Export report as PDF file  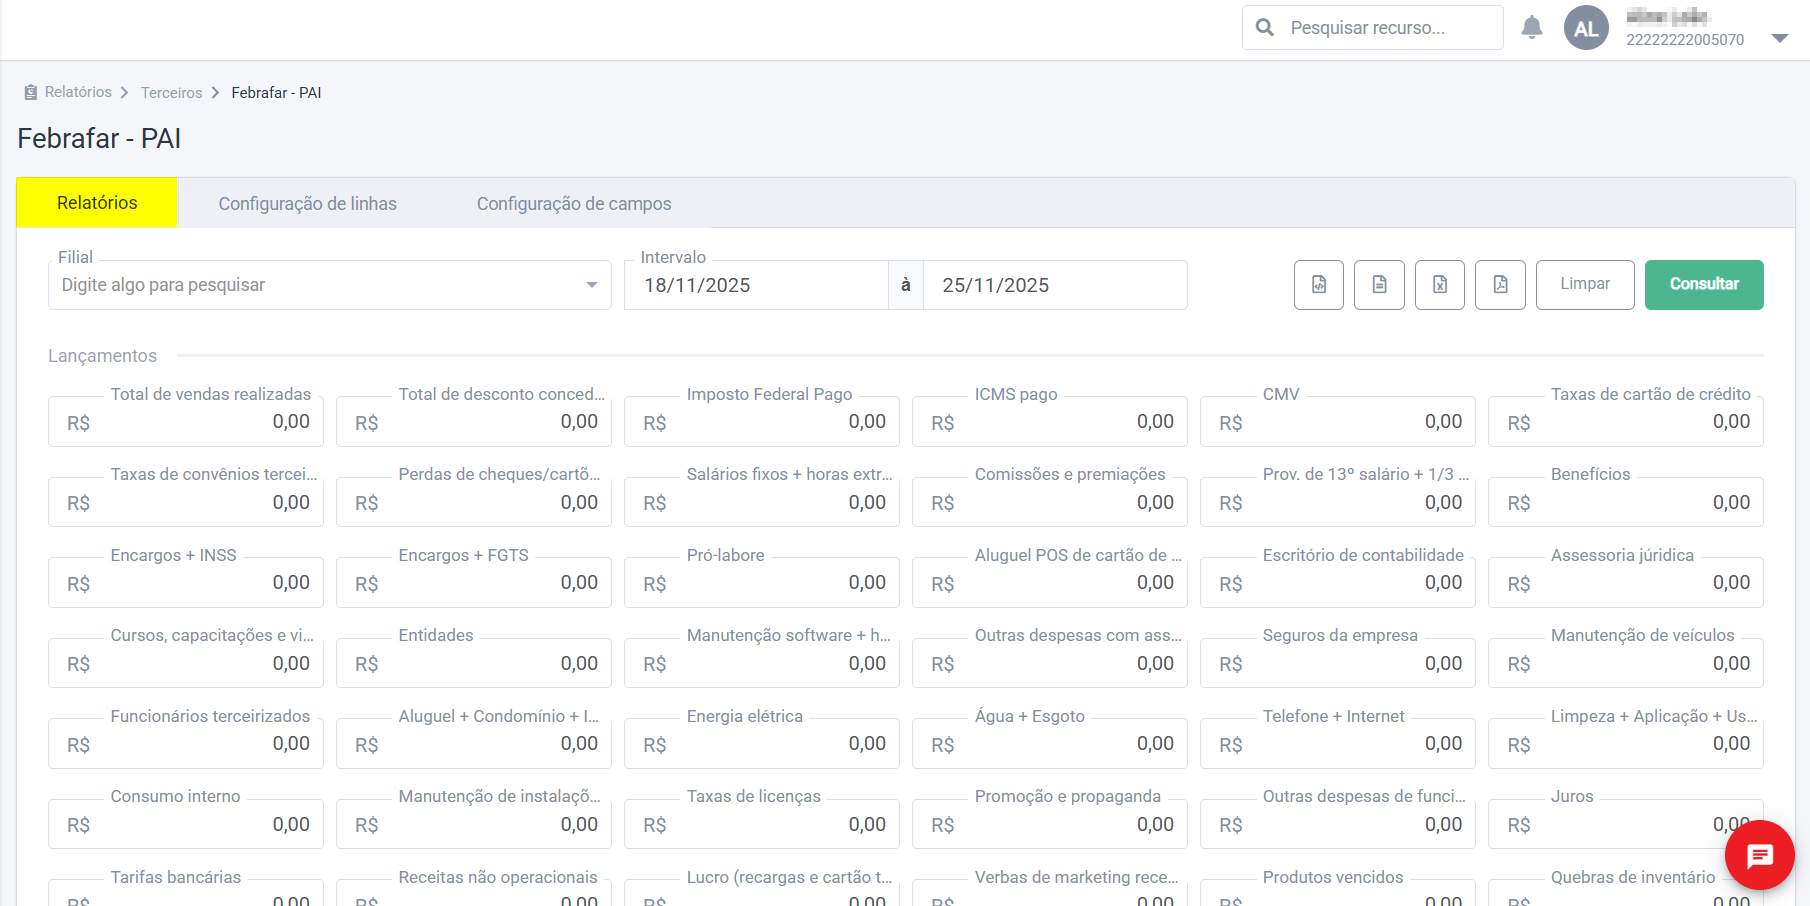[x=1500, y=285]
